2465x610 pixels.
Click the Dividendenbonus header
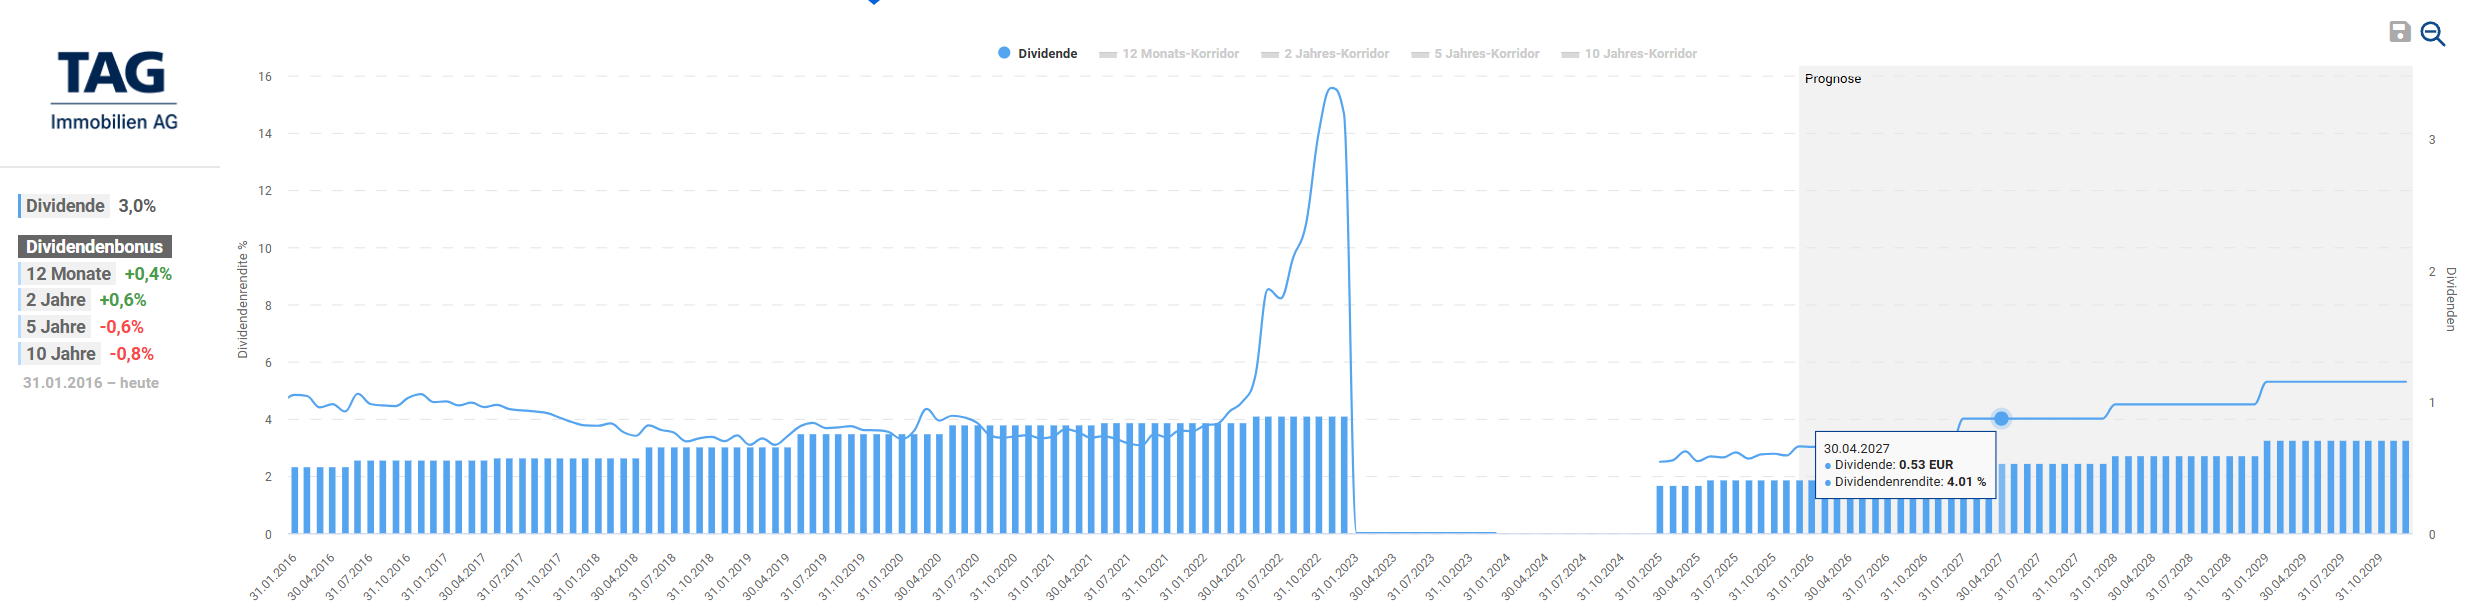(94, 247)
